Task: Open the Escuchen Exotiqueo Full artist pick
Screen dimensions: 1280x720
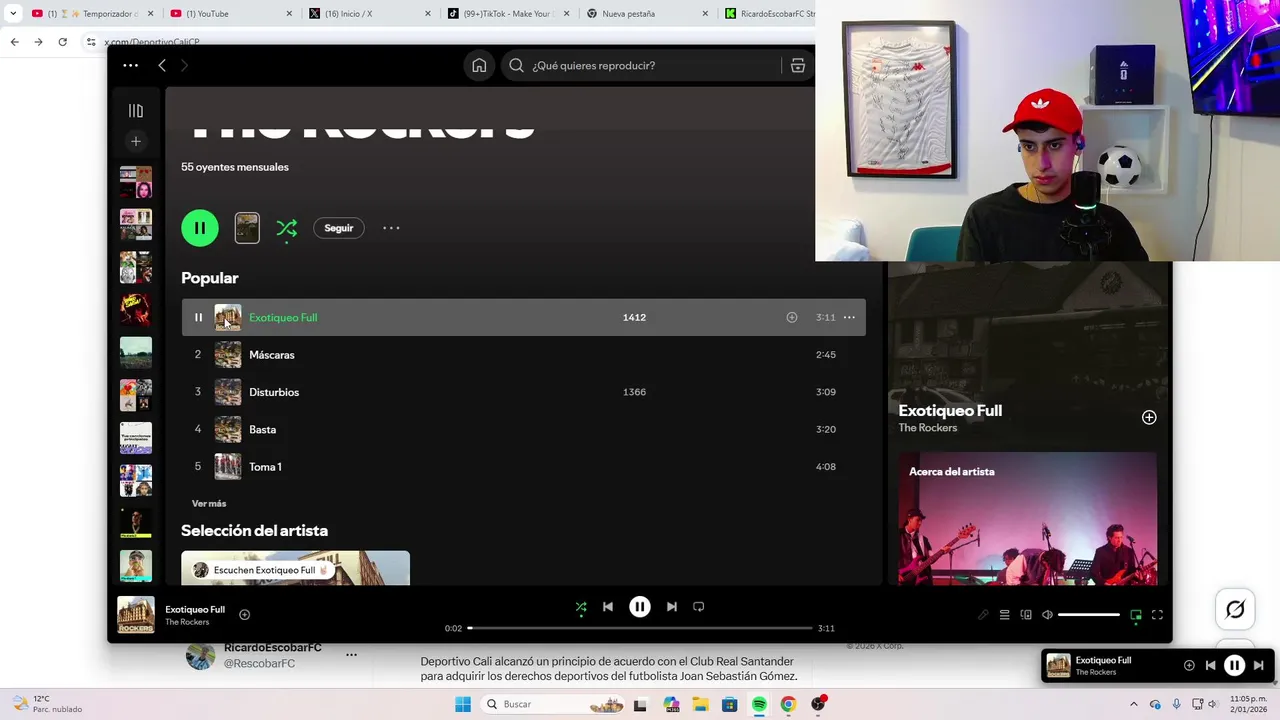Action: coord(295,568)
